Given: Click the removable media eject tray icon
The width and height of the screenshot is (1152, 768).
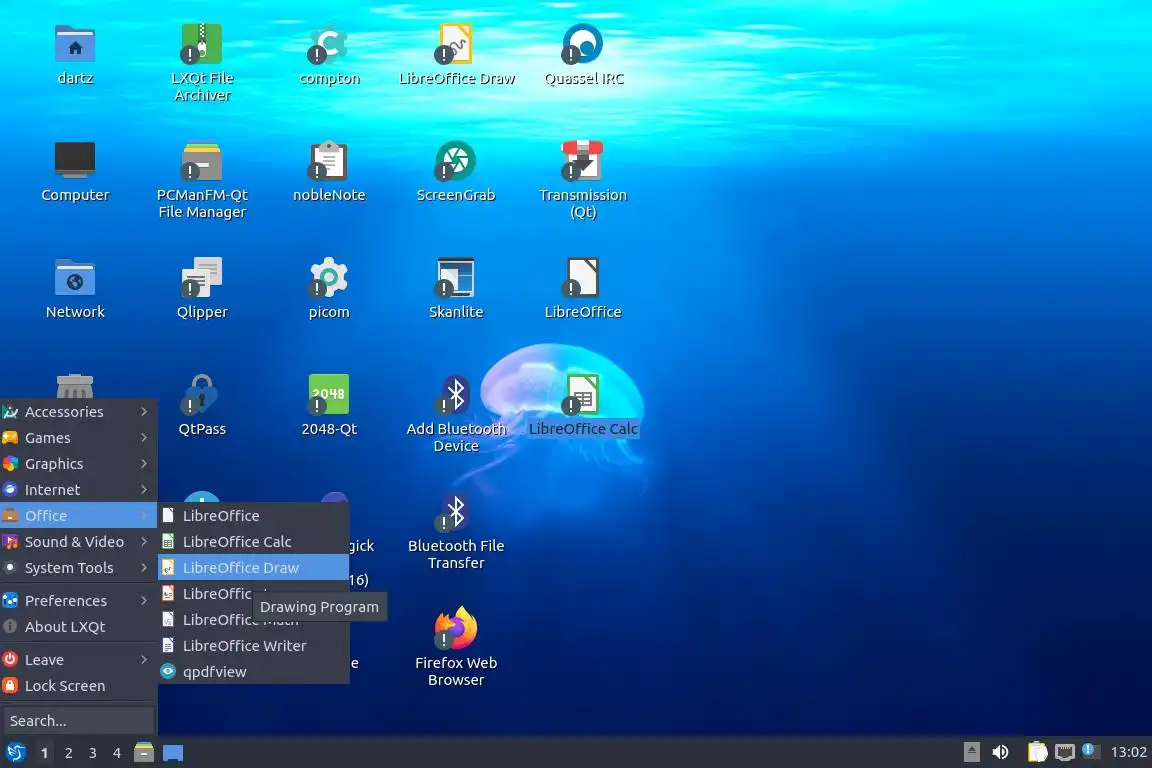Looking at the screenshot, I should [971, 752].
